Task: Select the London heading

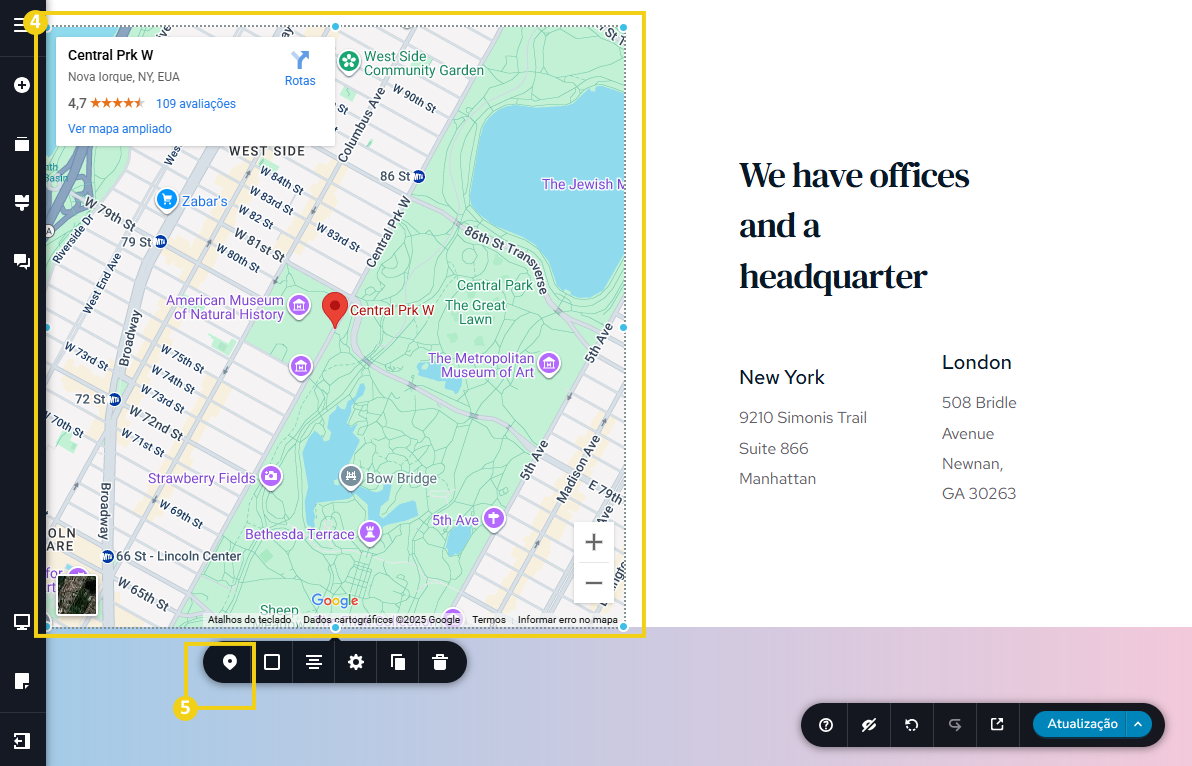Action: [977, 362]
